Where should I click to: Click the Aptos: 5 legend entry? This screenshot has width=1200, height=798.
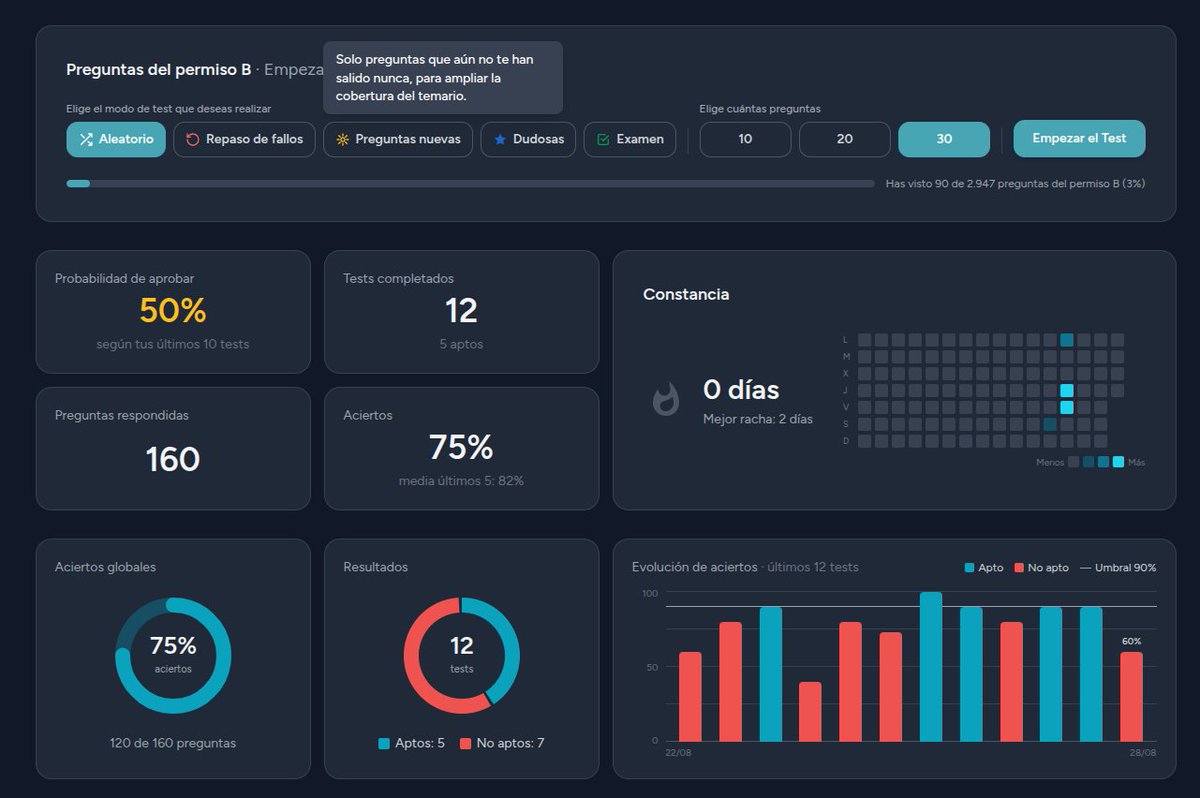[x=412, y=743]
